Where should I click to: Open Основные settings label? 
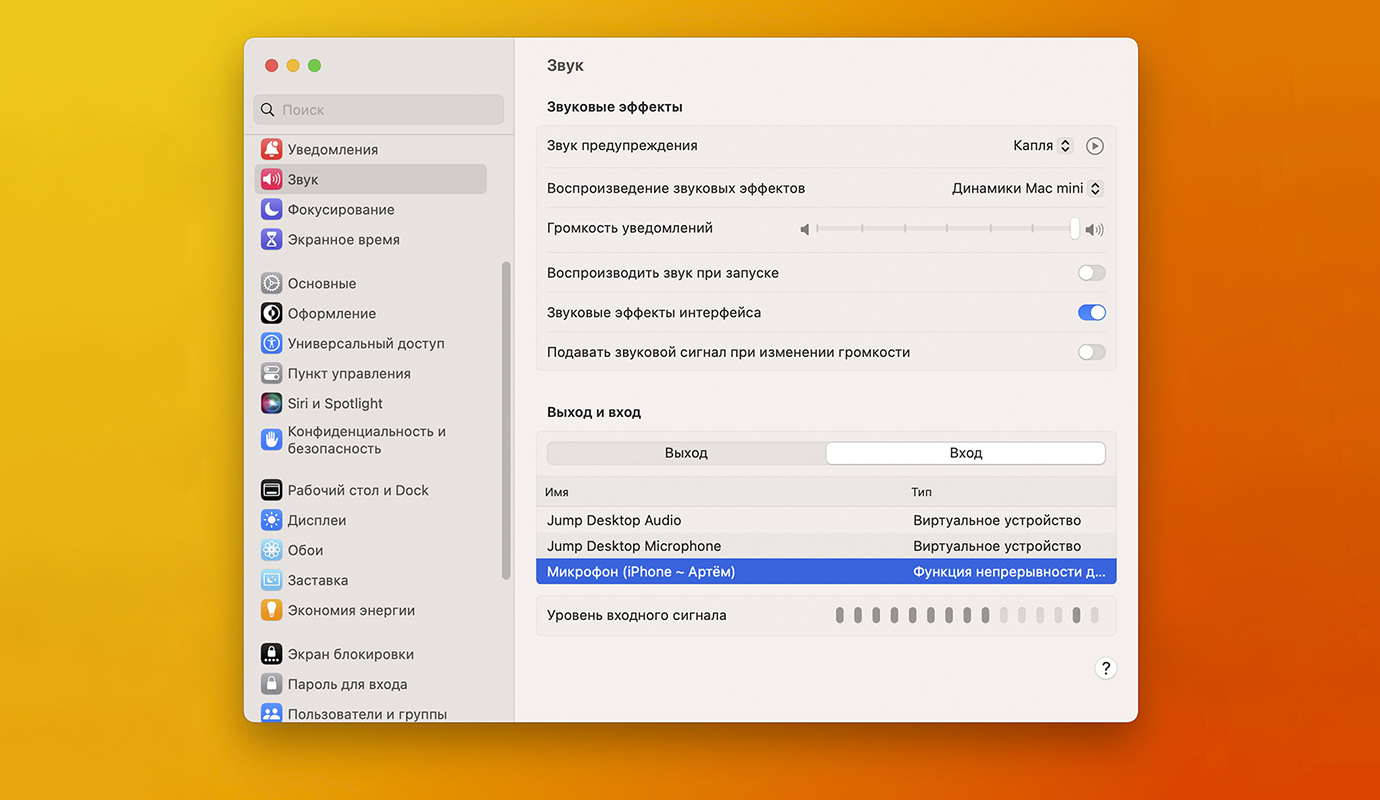click(x=322, y=283)
